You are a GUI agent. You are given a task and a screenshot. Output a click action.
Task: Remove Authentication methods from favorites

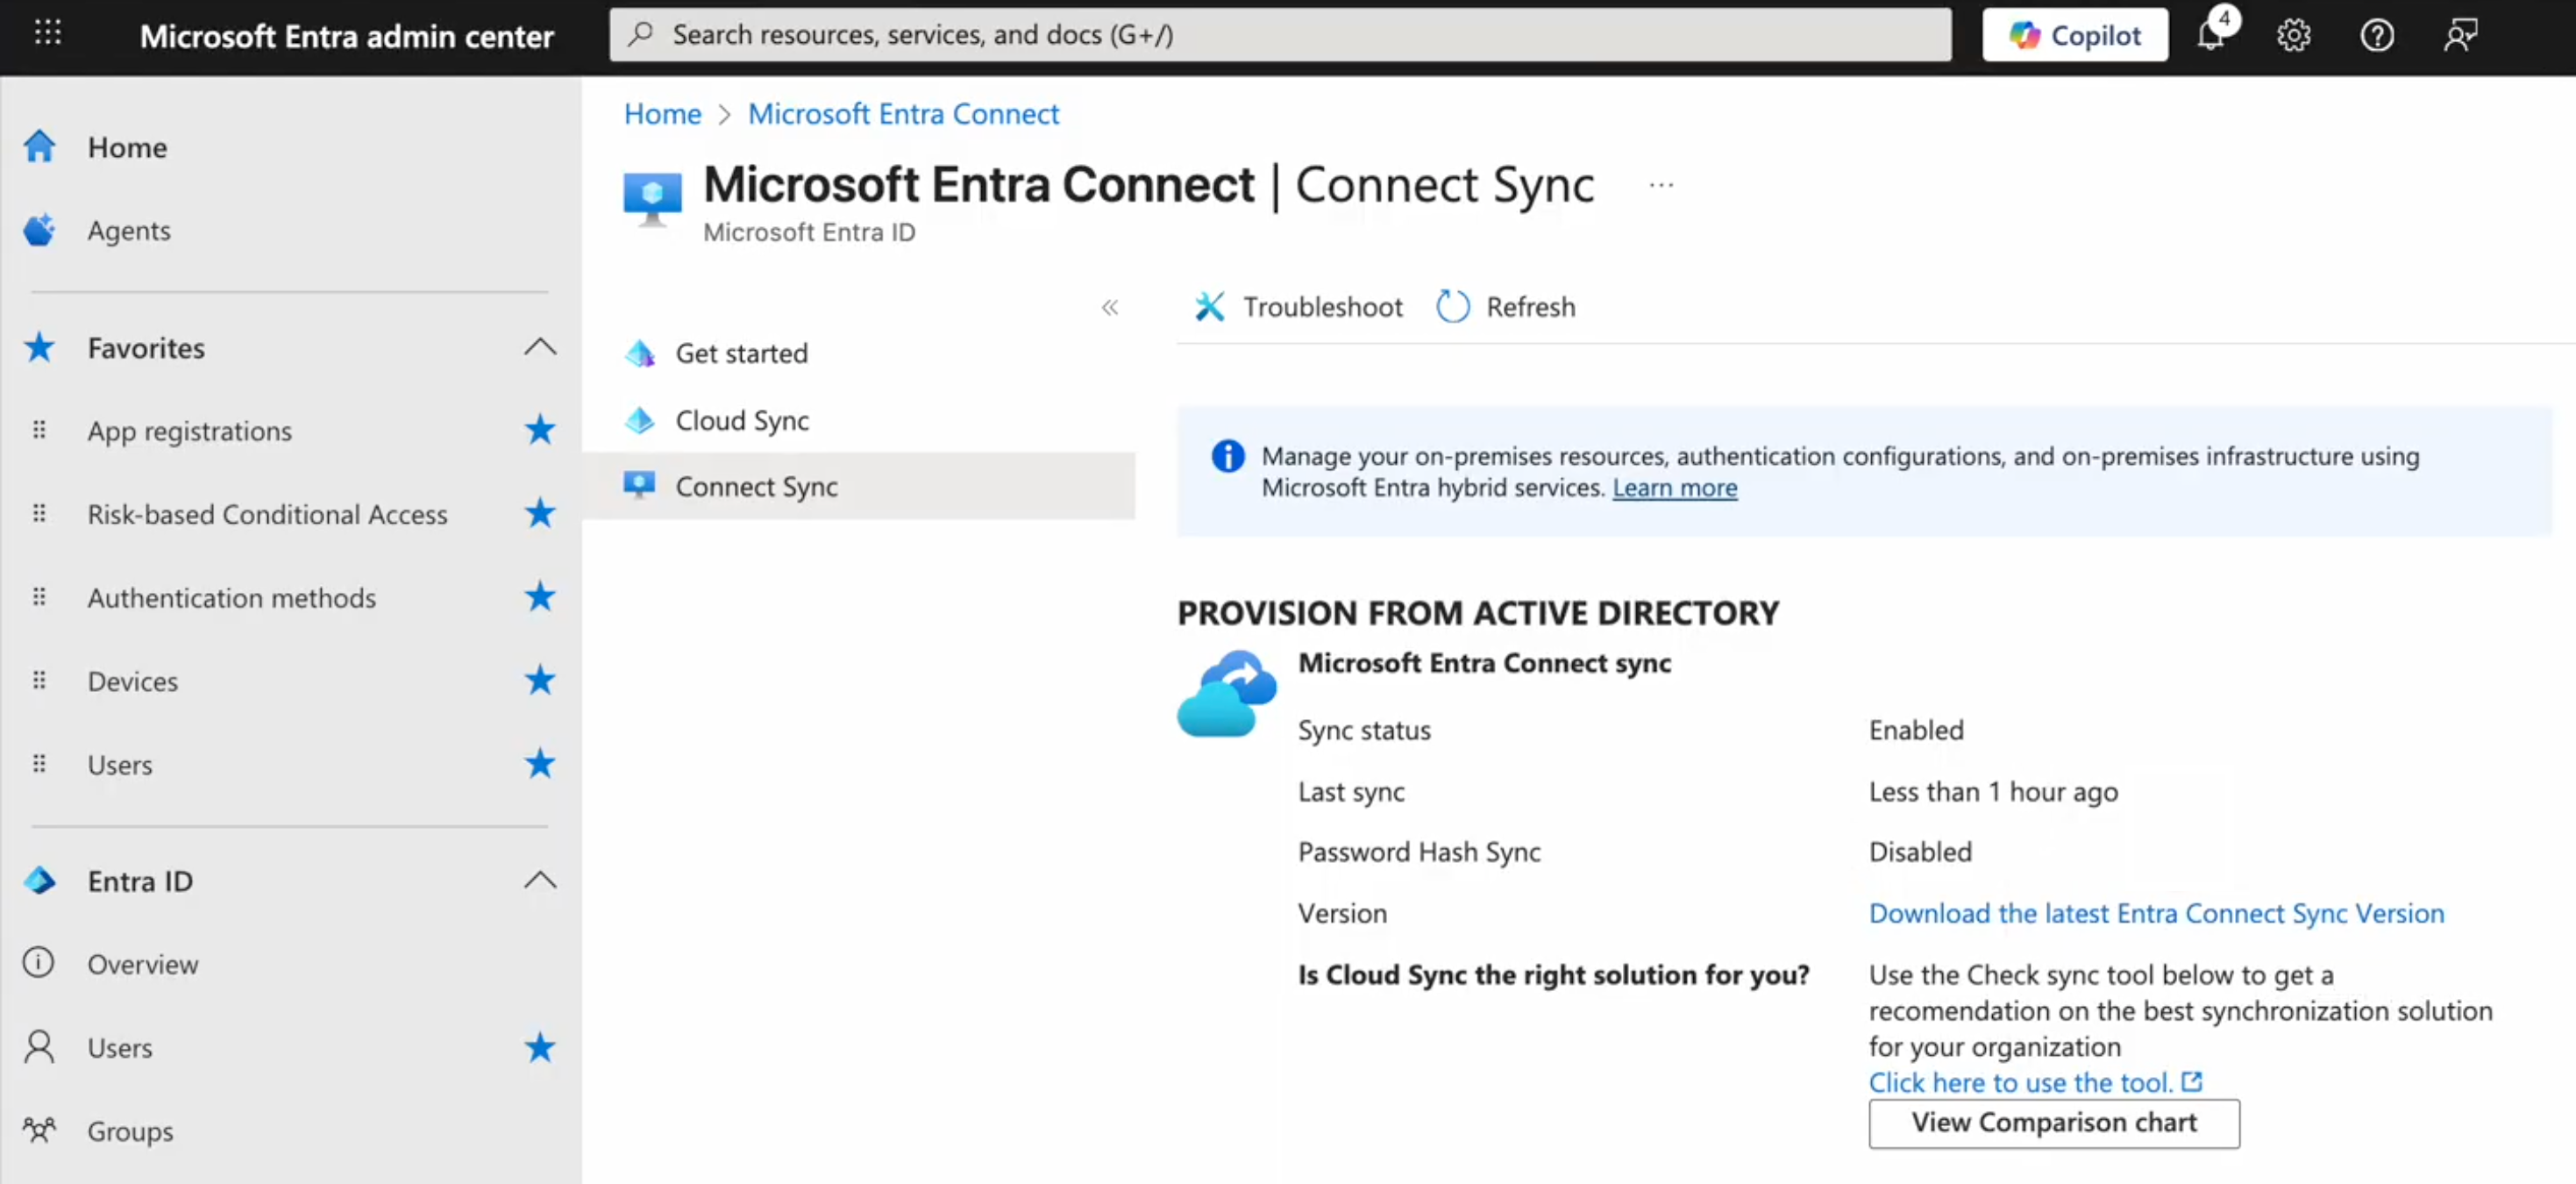pyautogui.click(x=540, y=597)
